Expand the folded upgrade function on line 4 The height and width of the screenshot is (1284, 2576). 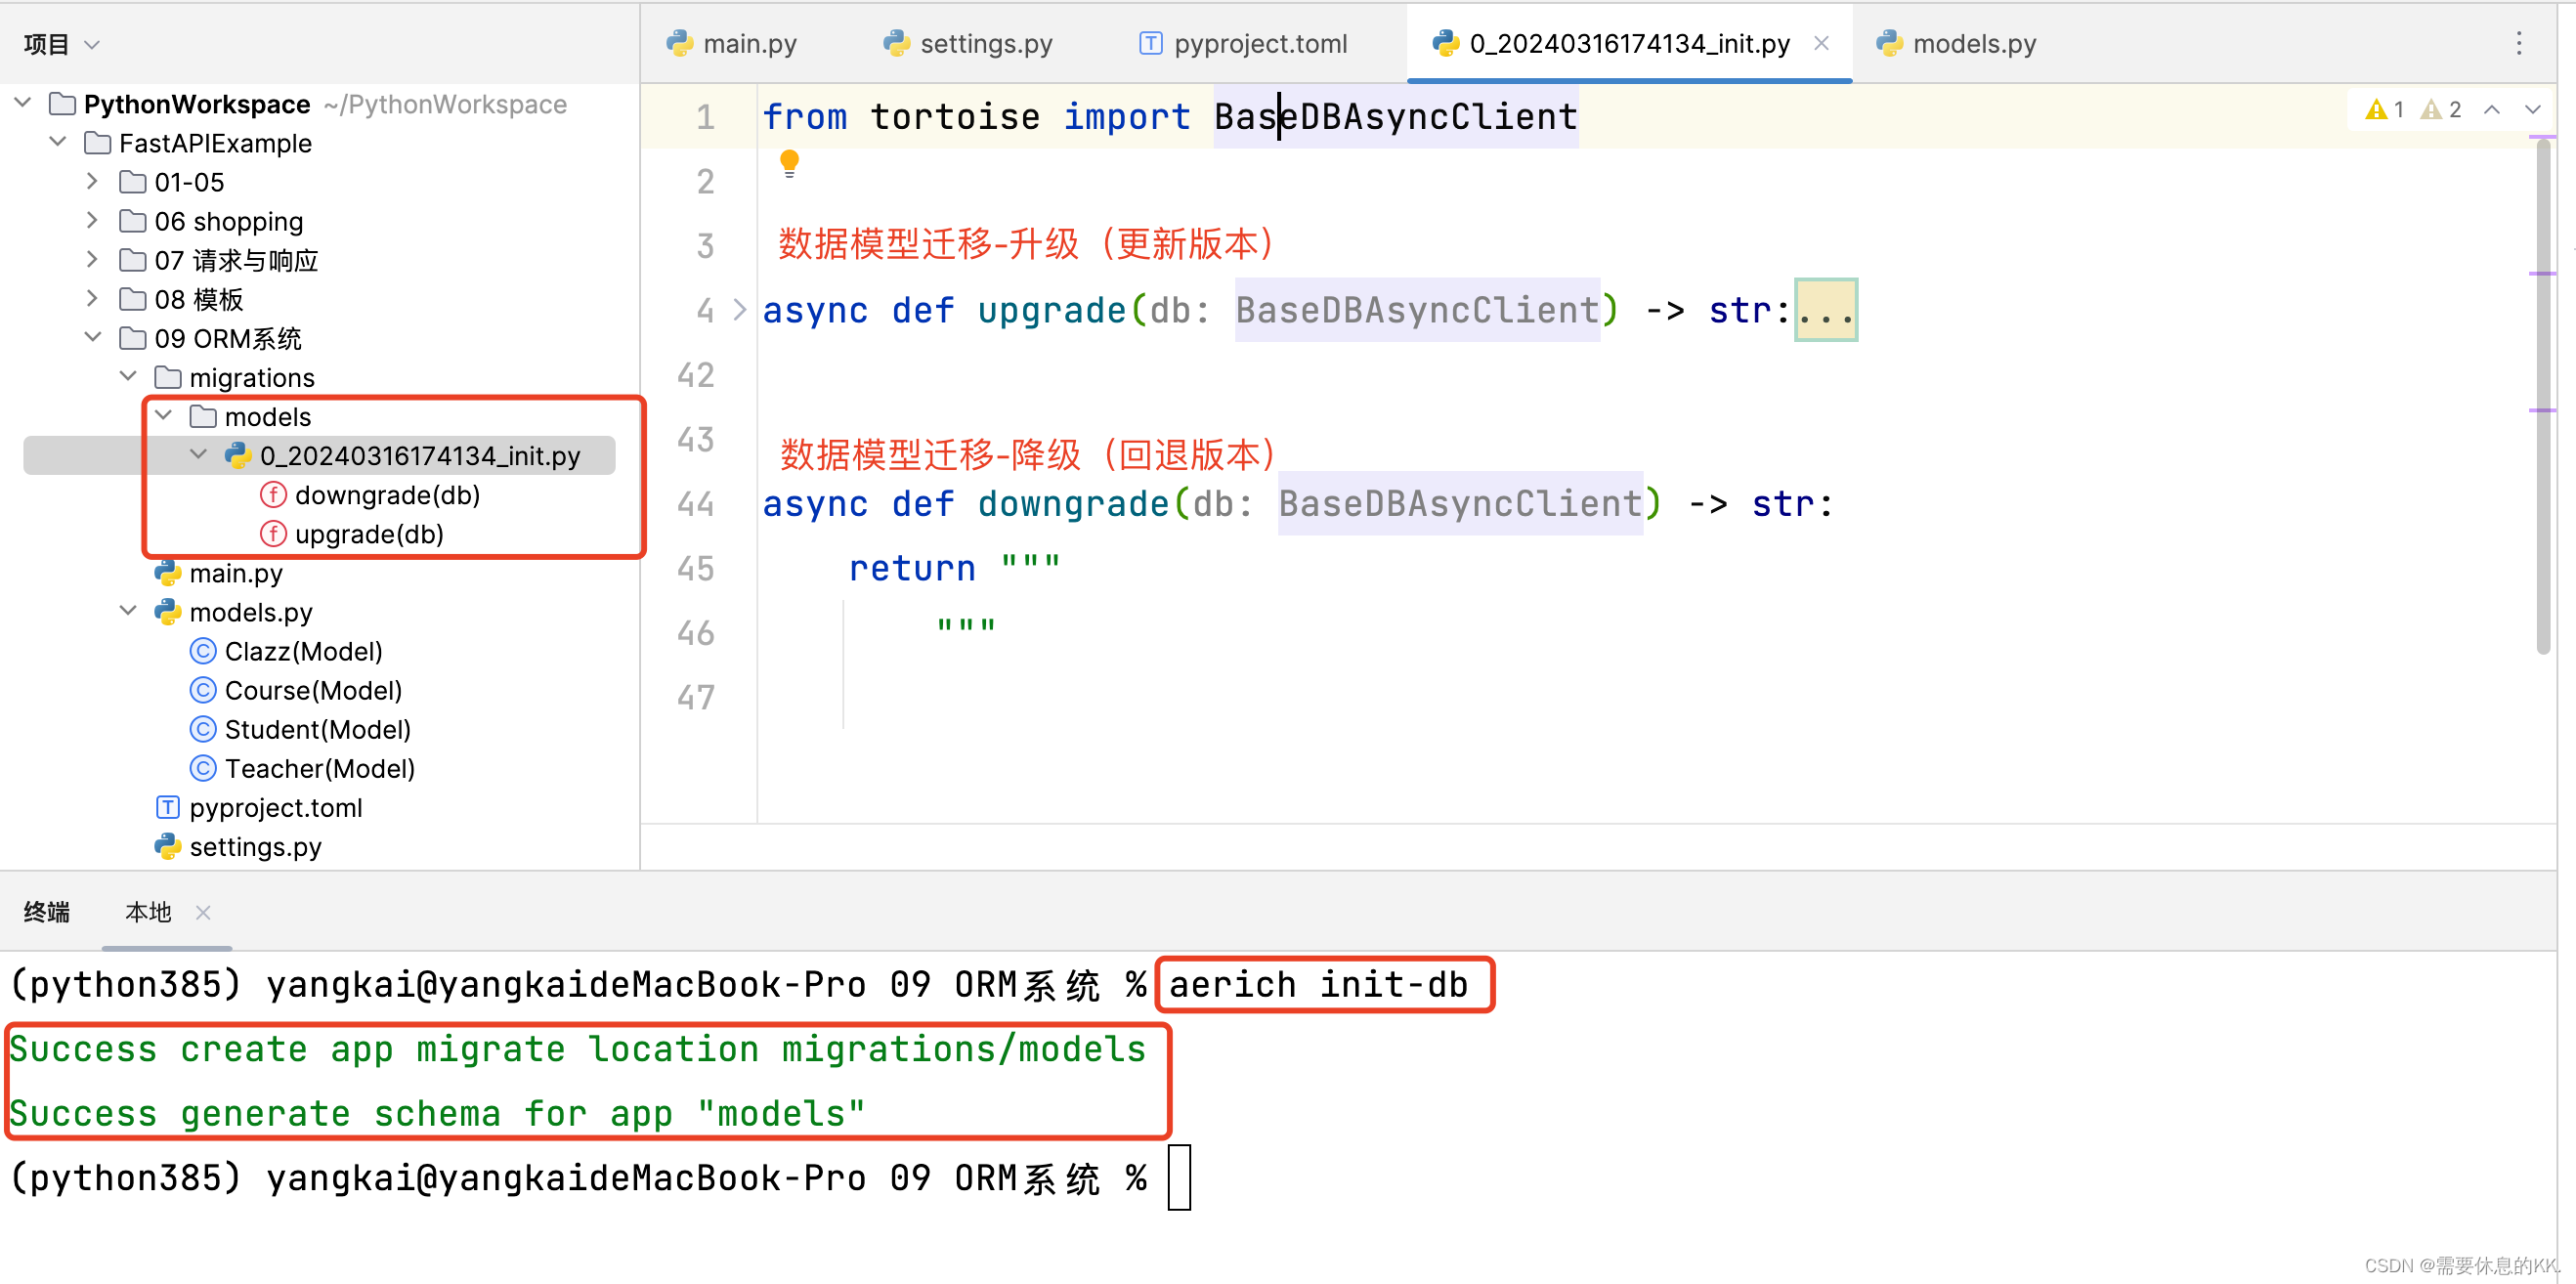click(739, 310)
